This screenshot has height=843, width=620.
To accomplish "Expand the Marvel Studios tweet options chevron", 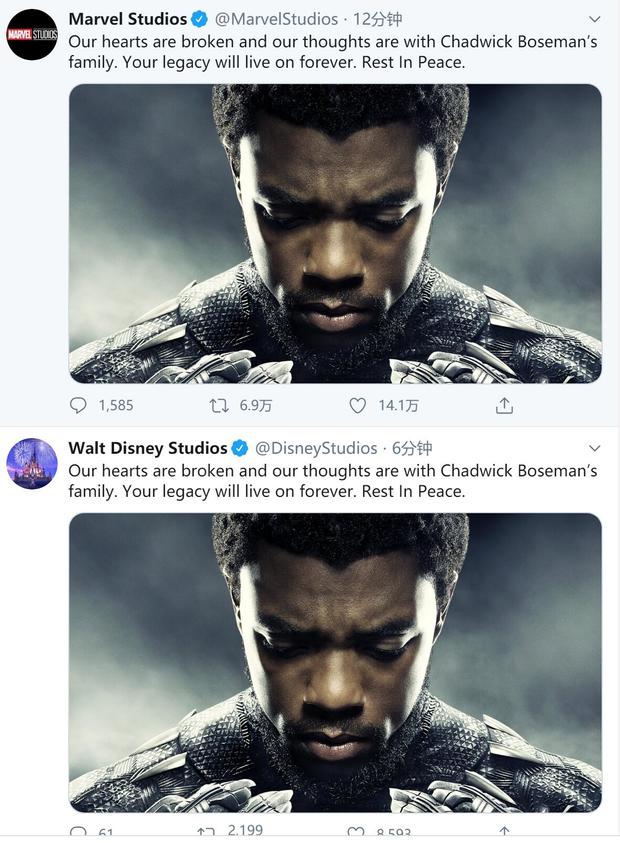I will [x=594, y=19].
